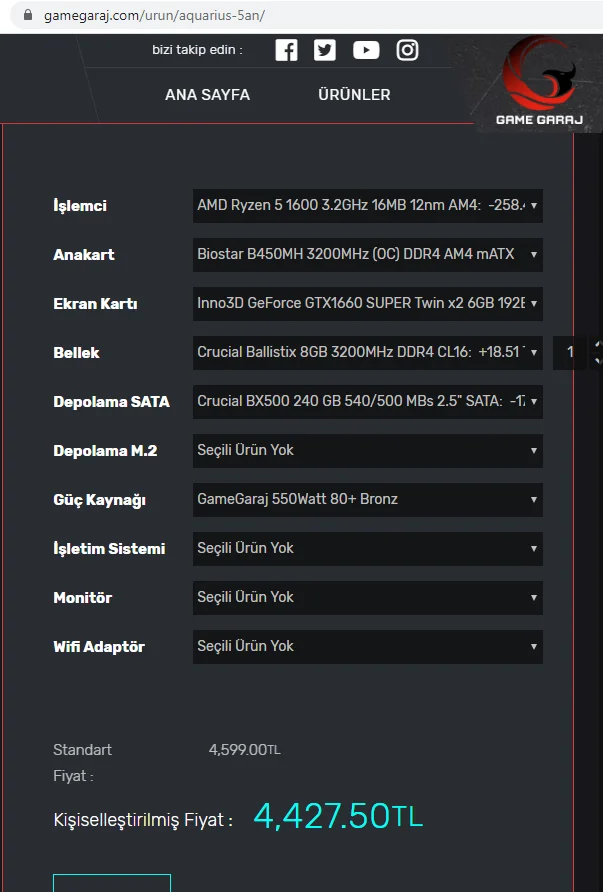The image size is (603, 892).
Task: Expand the Anakart motherboard dropdown
Action: click(x=367, y=254)
